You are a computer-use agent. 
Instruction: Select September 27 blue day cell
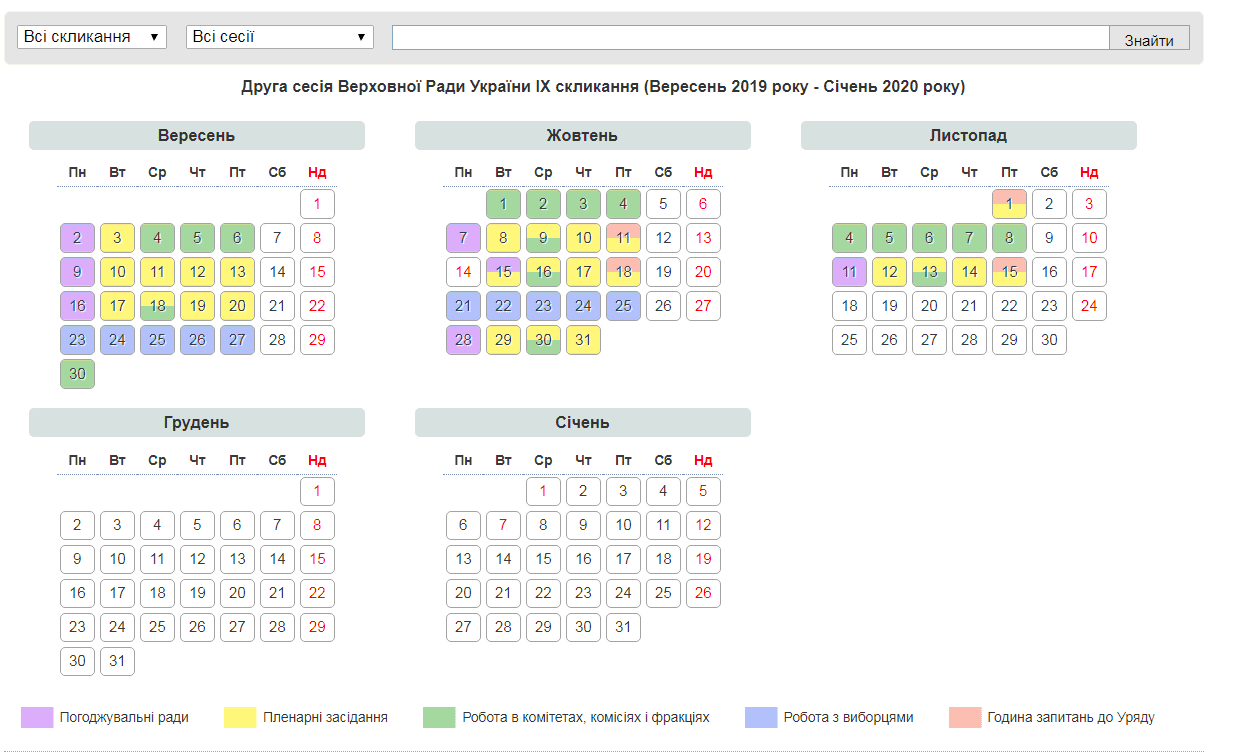point(237,340)
